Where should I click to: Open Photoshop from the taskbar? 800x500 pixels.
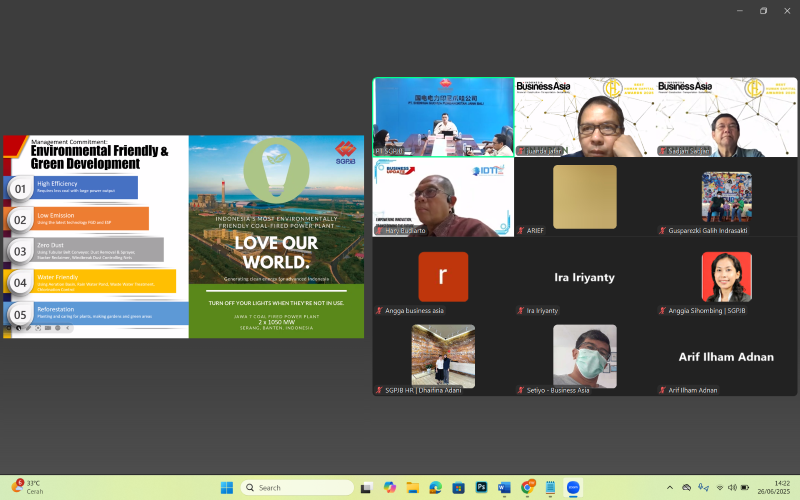tap(481, 487)
